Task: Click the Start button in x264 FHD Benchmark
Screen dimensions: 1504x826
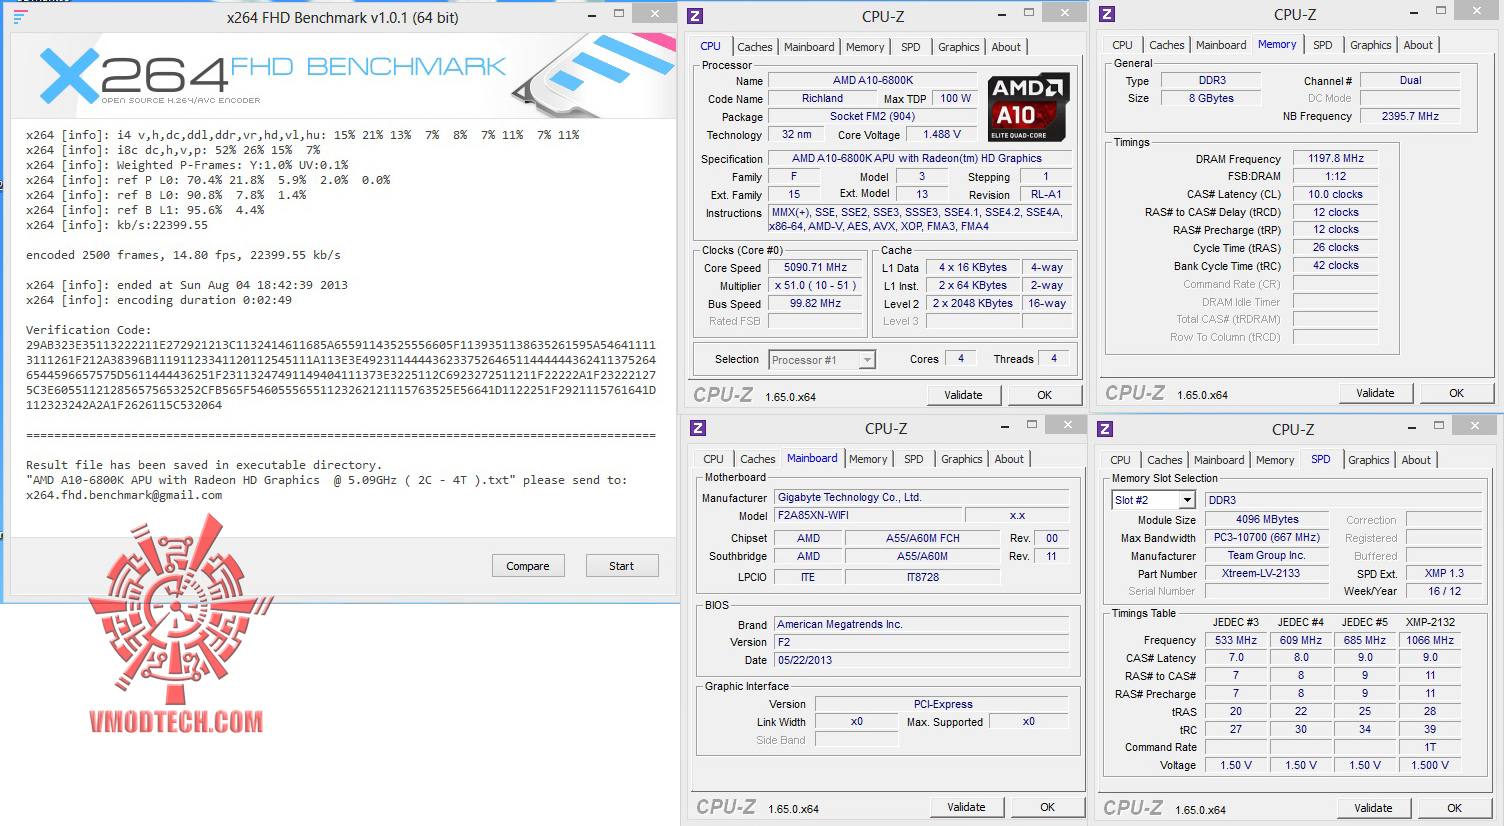Action: click(622, 566)
